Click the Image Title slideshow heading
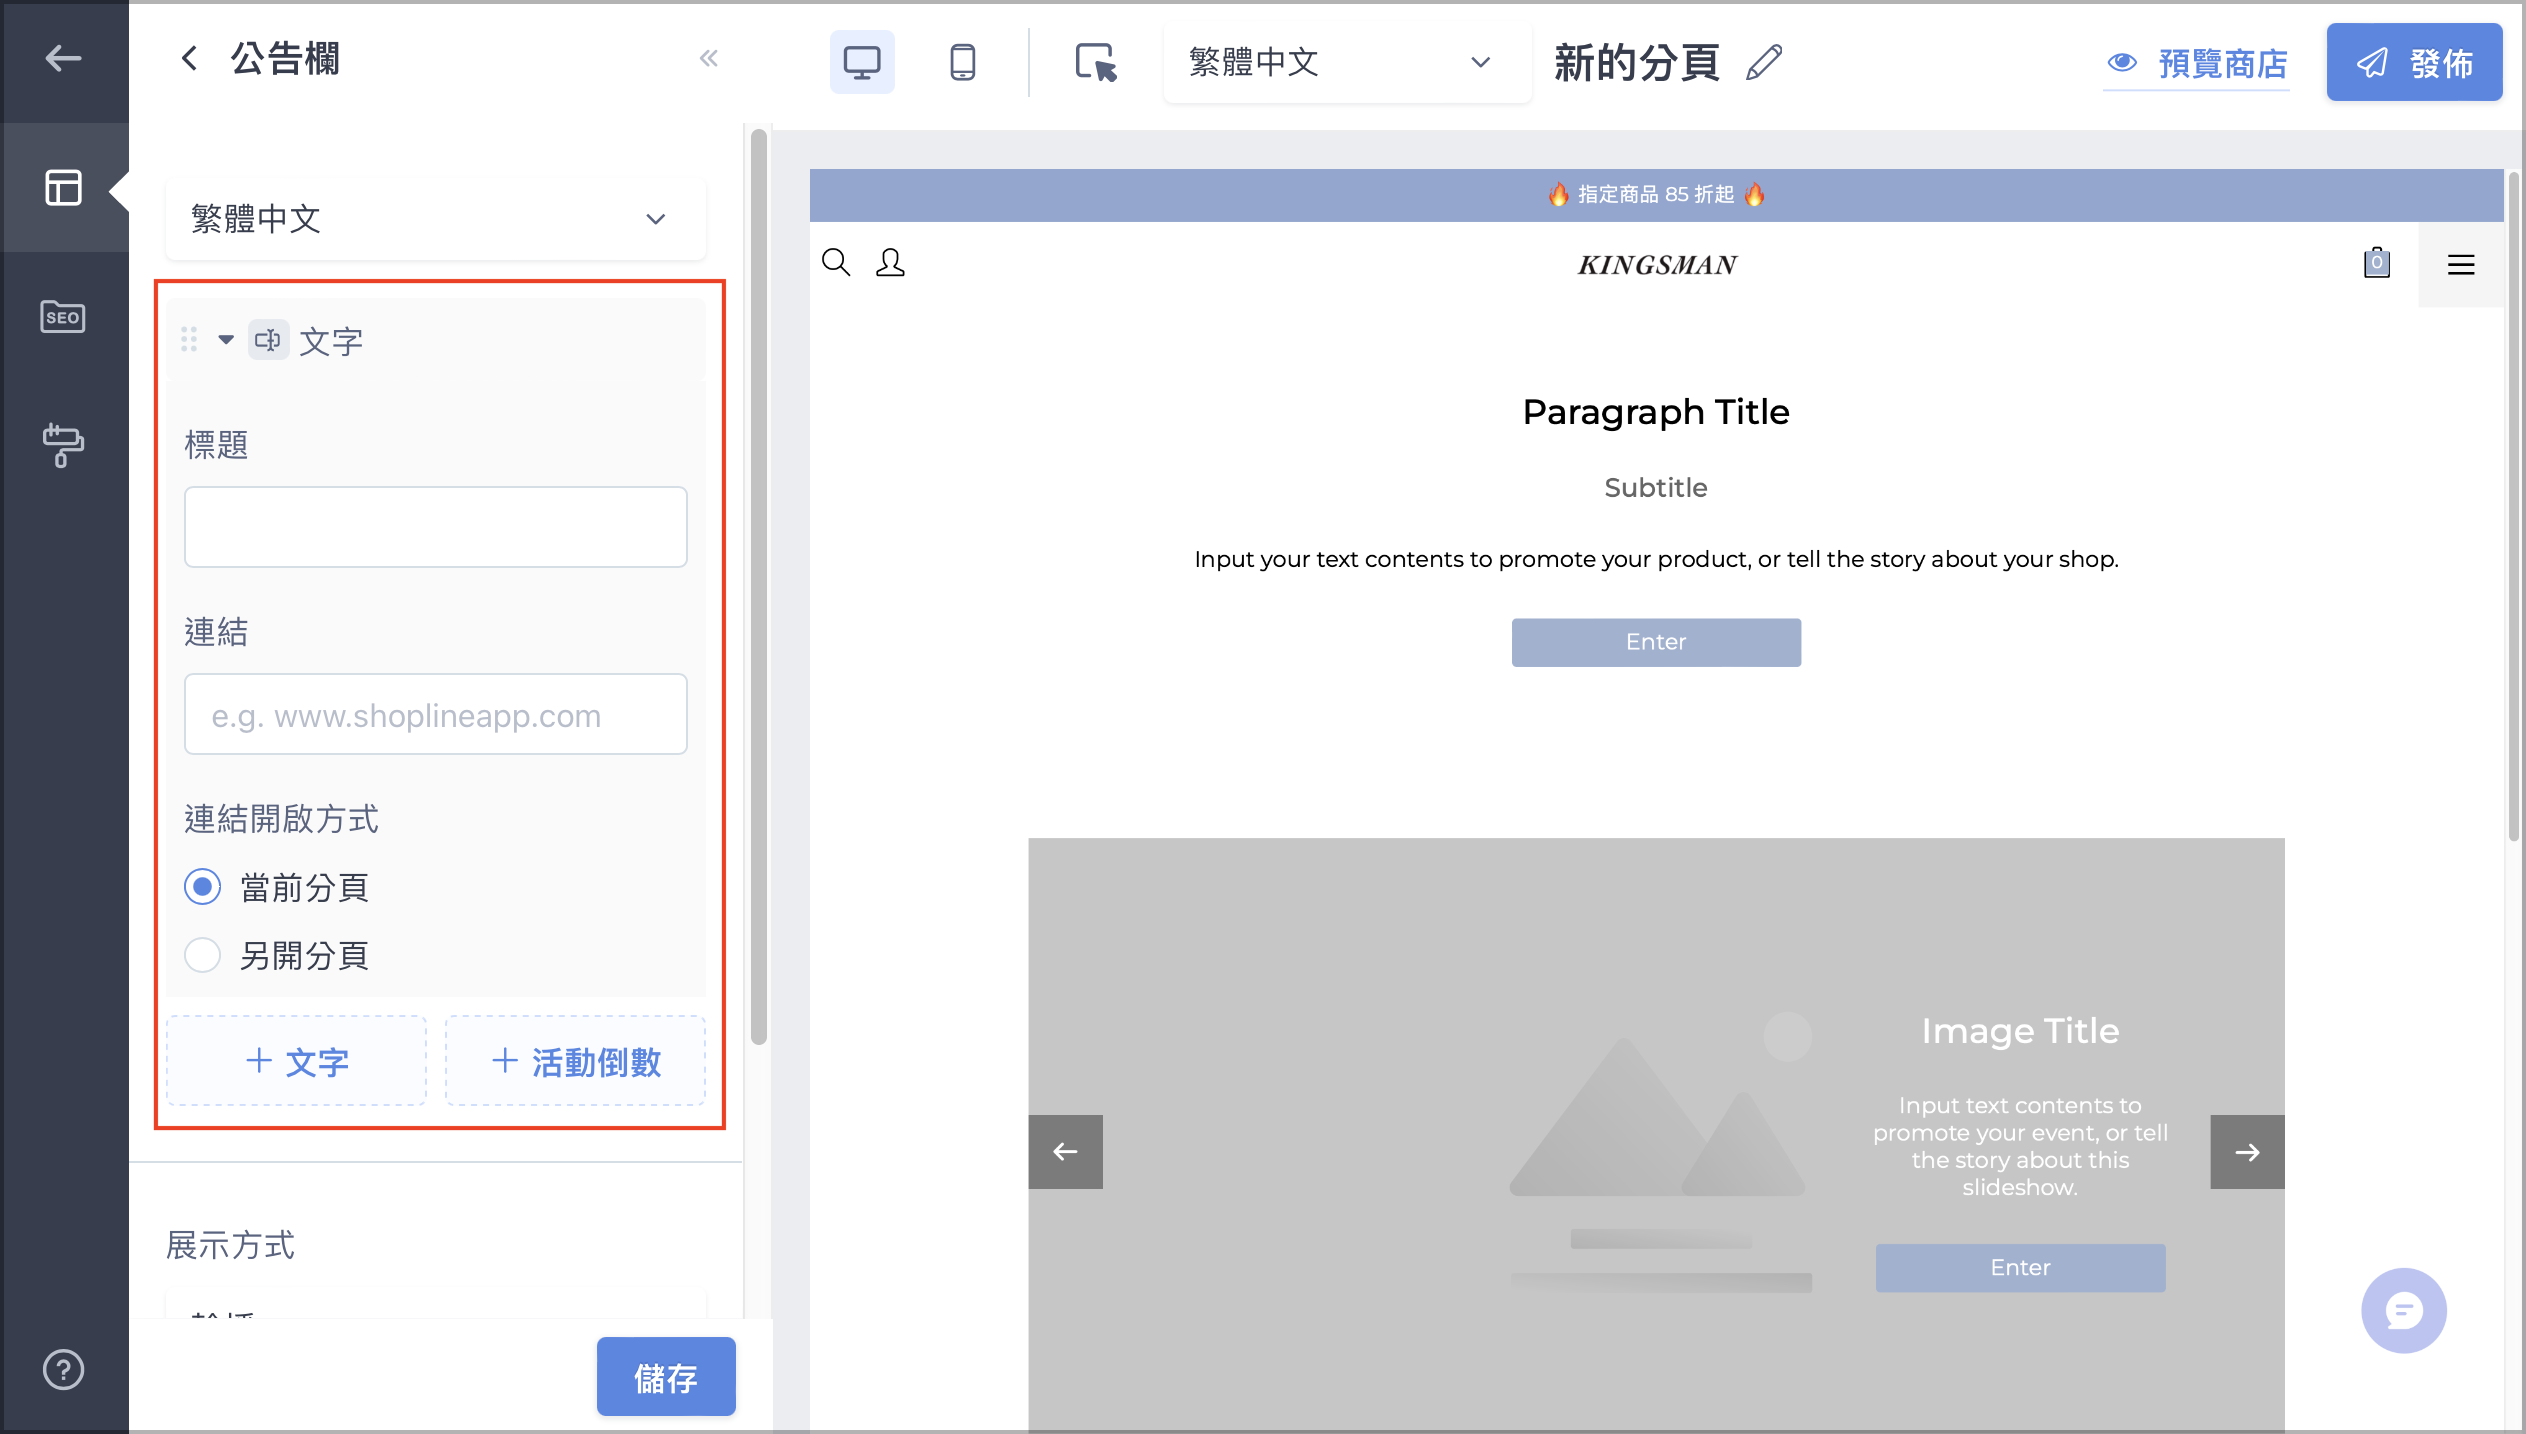Image resolution: width=2526 pixels, height=1434 pixels. pos(2020,1031)
